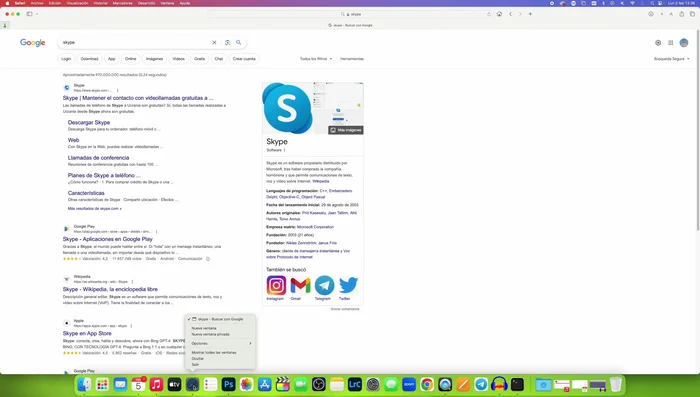The height and width of the screenshot is (397, 700).
Task: Open sidebar dropdown arrow in Safari toolbar
Action: click(37, 14)
